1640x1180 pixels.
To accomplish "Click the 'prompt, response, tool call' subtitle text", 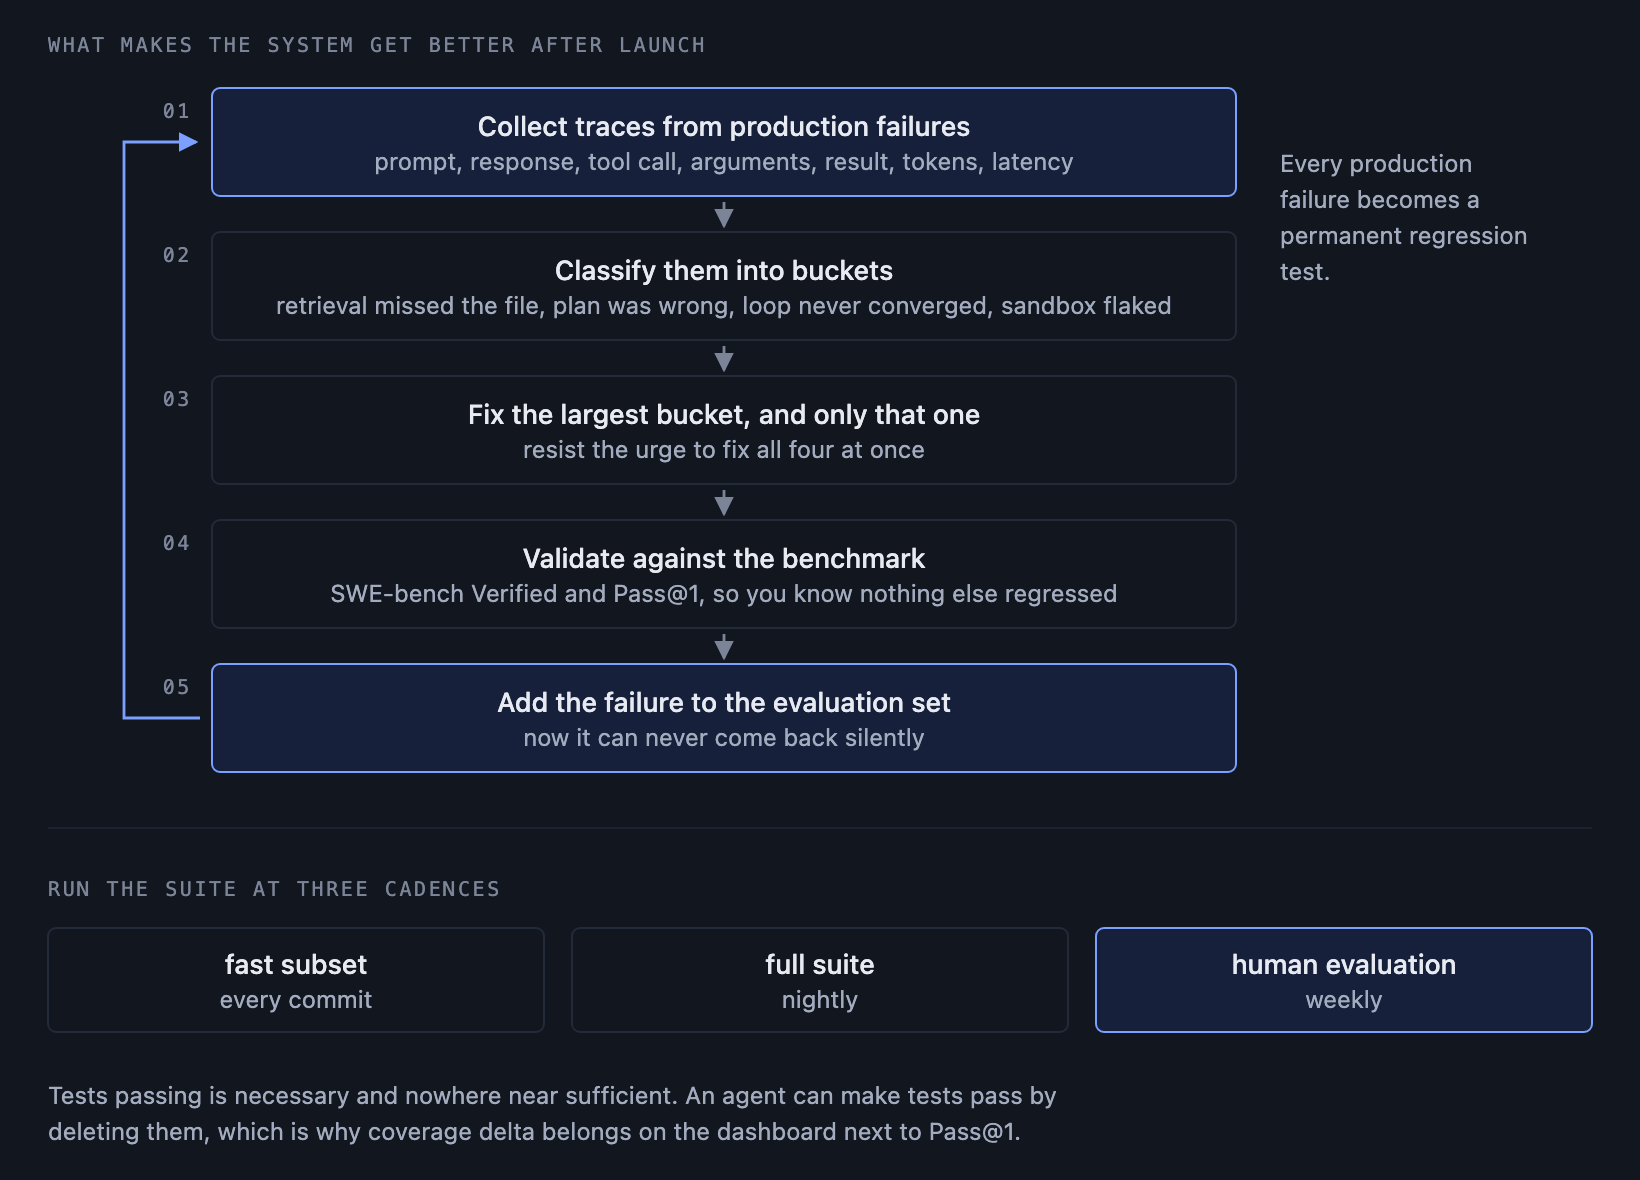I will [x=724, y=162].
